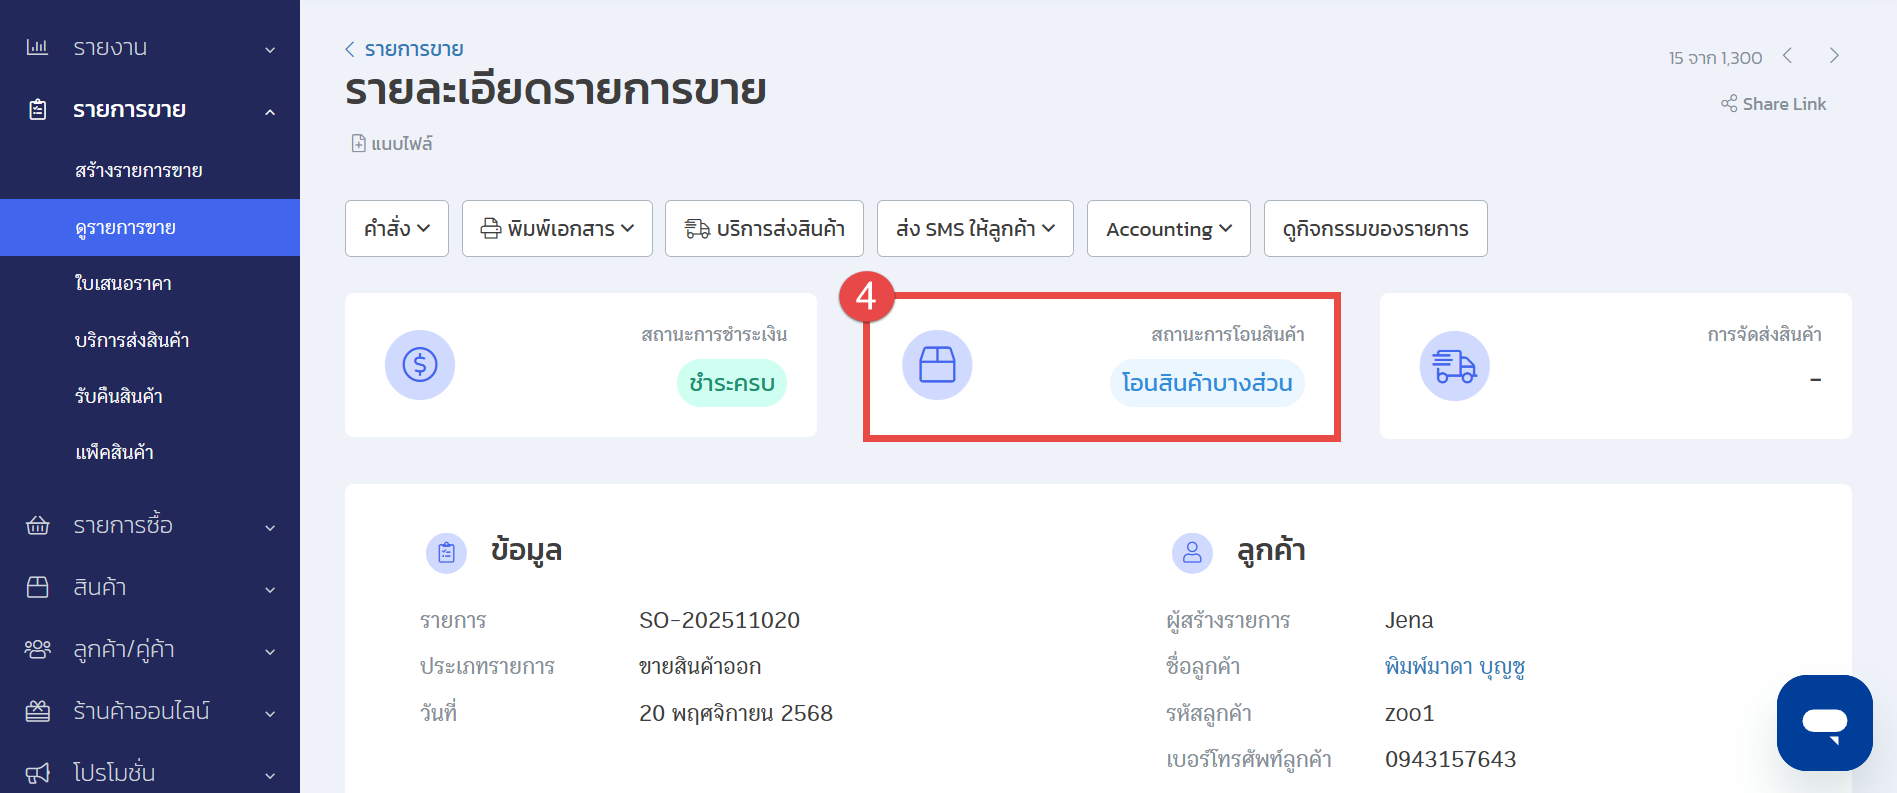
Task: Click the Share Link icon
Action: (x=1729, y=104)
